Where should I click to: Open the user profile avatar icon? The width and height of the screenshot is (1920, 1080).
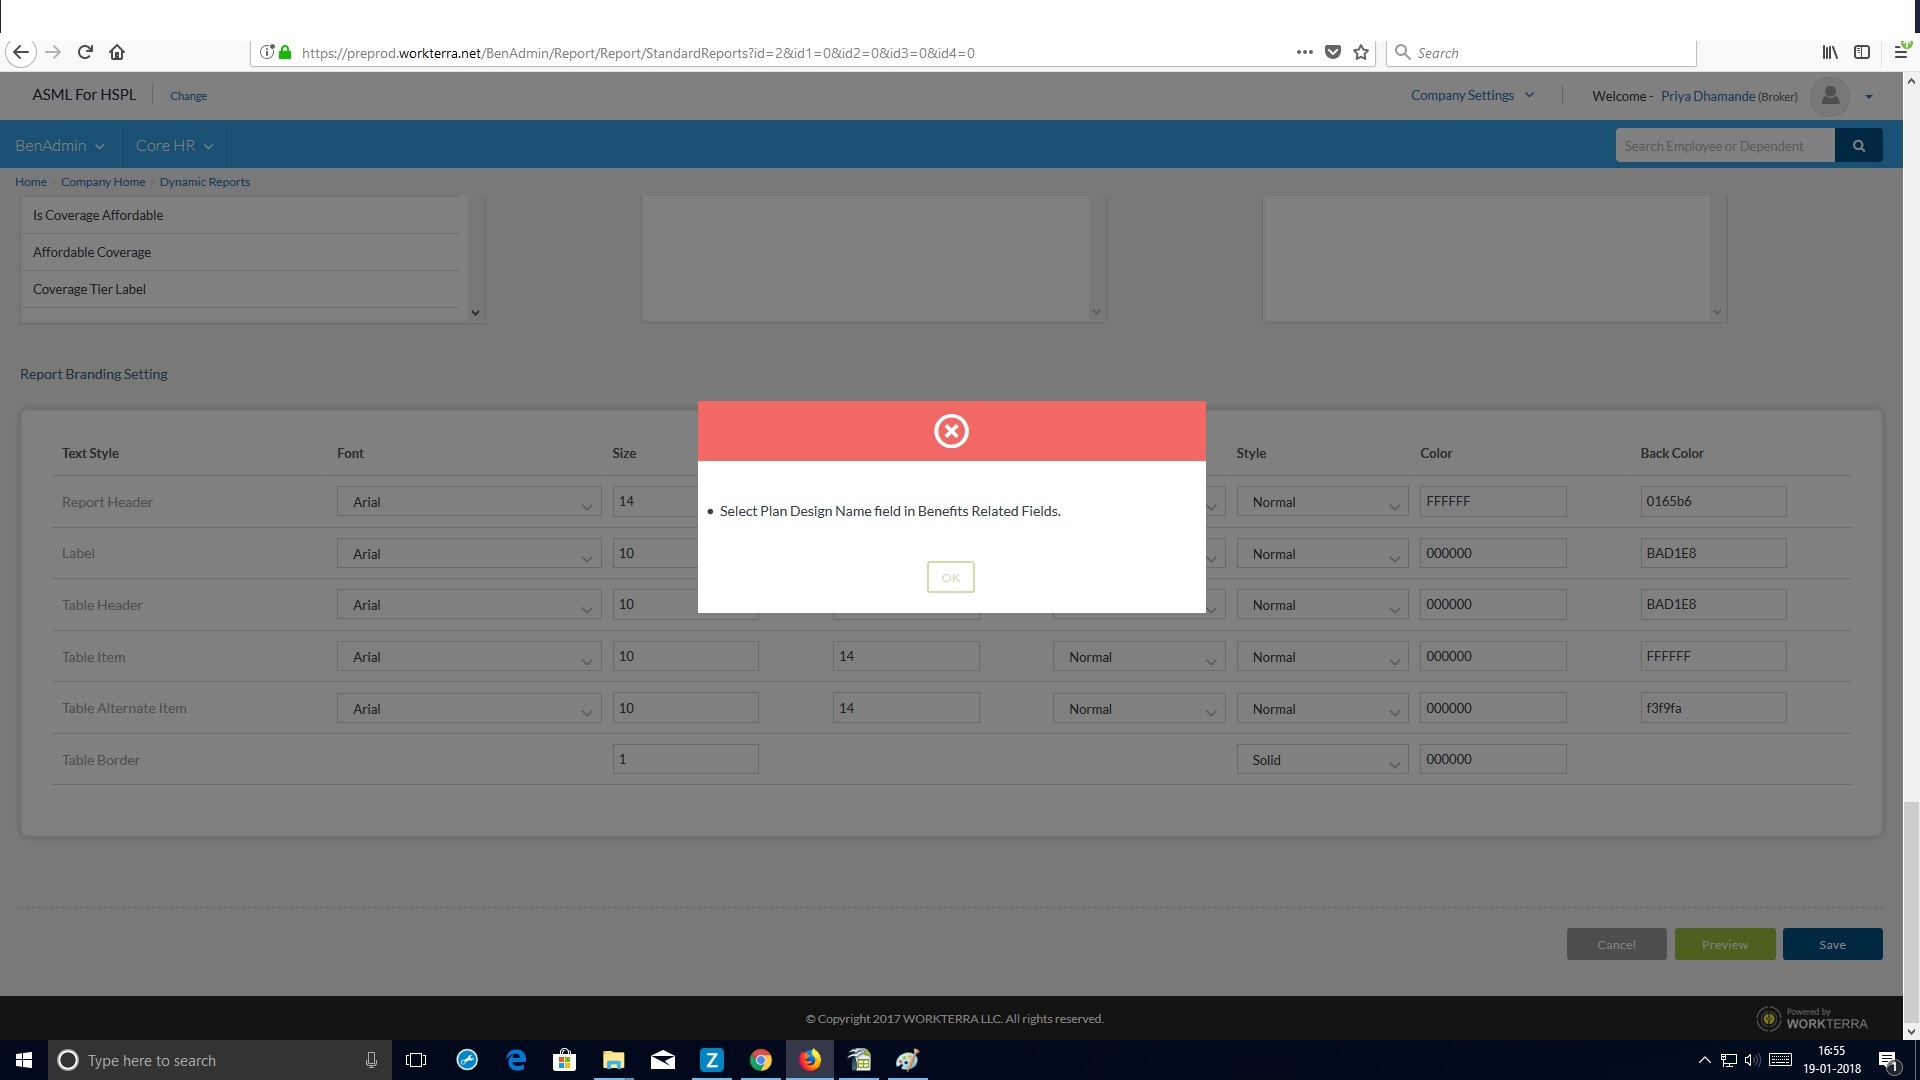click(x=1830, y=96)
